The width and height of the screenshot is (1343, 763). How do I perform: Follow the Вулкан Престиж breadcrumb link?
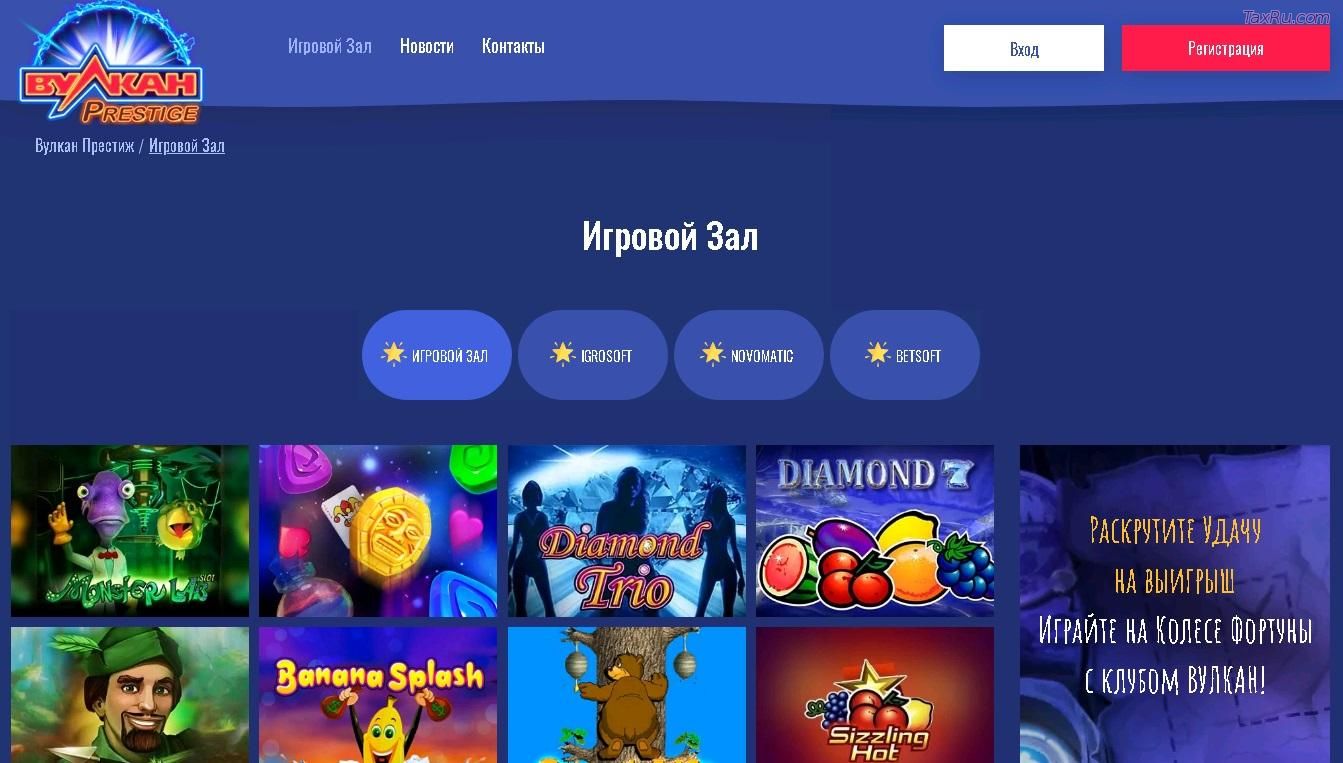[x=84, y=145]
